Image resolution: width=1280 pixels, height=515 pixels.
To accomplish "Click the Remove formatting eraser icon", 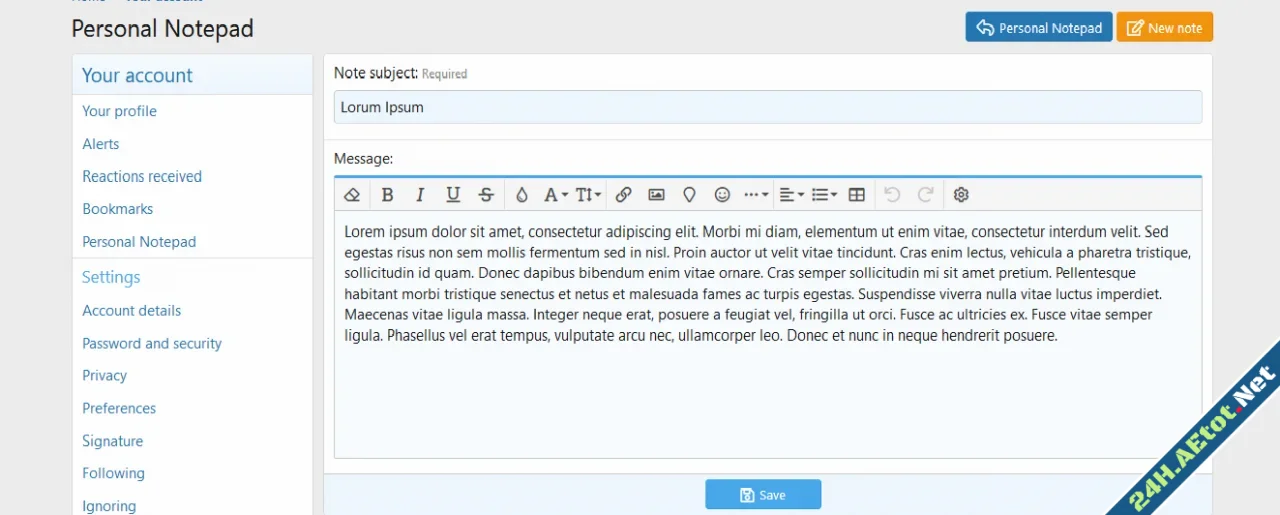I will click(x=352, y=195).
